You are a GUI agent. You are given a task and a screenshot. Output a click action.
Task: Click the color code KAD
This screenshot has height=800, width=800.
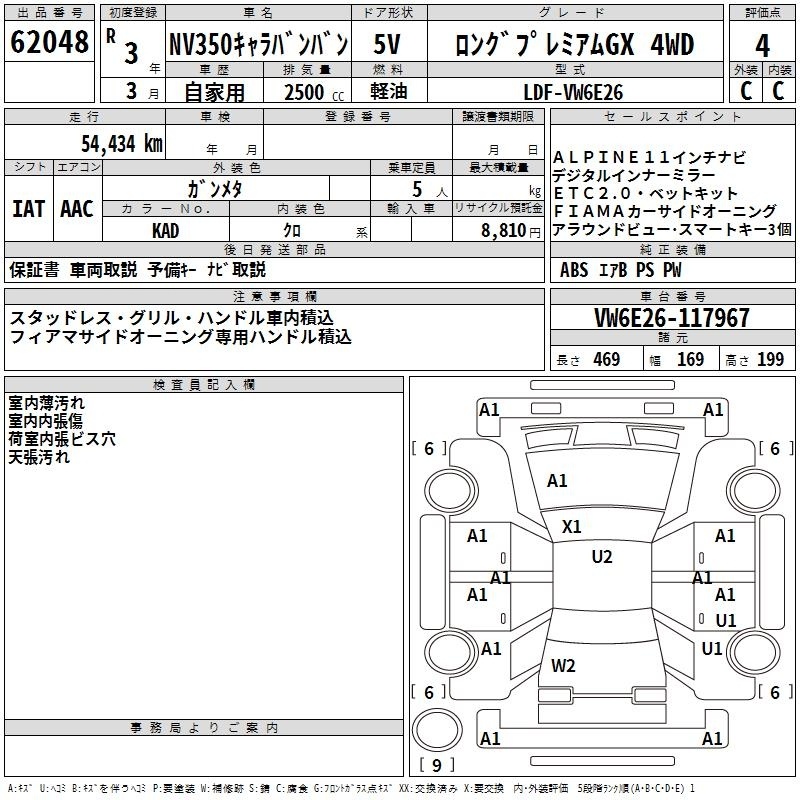[165, 231]
